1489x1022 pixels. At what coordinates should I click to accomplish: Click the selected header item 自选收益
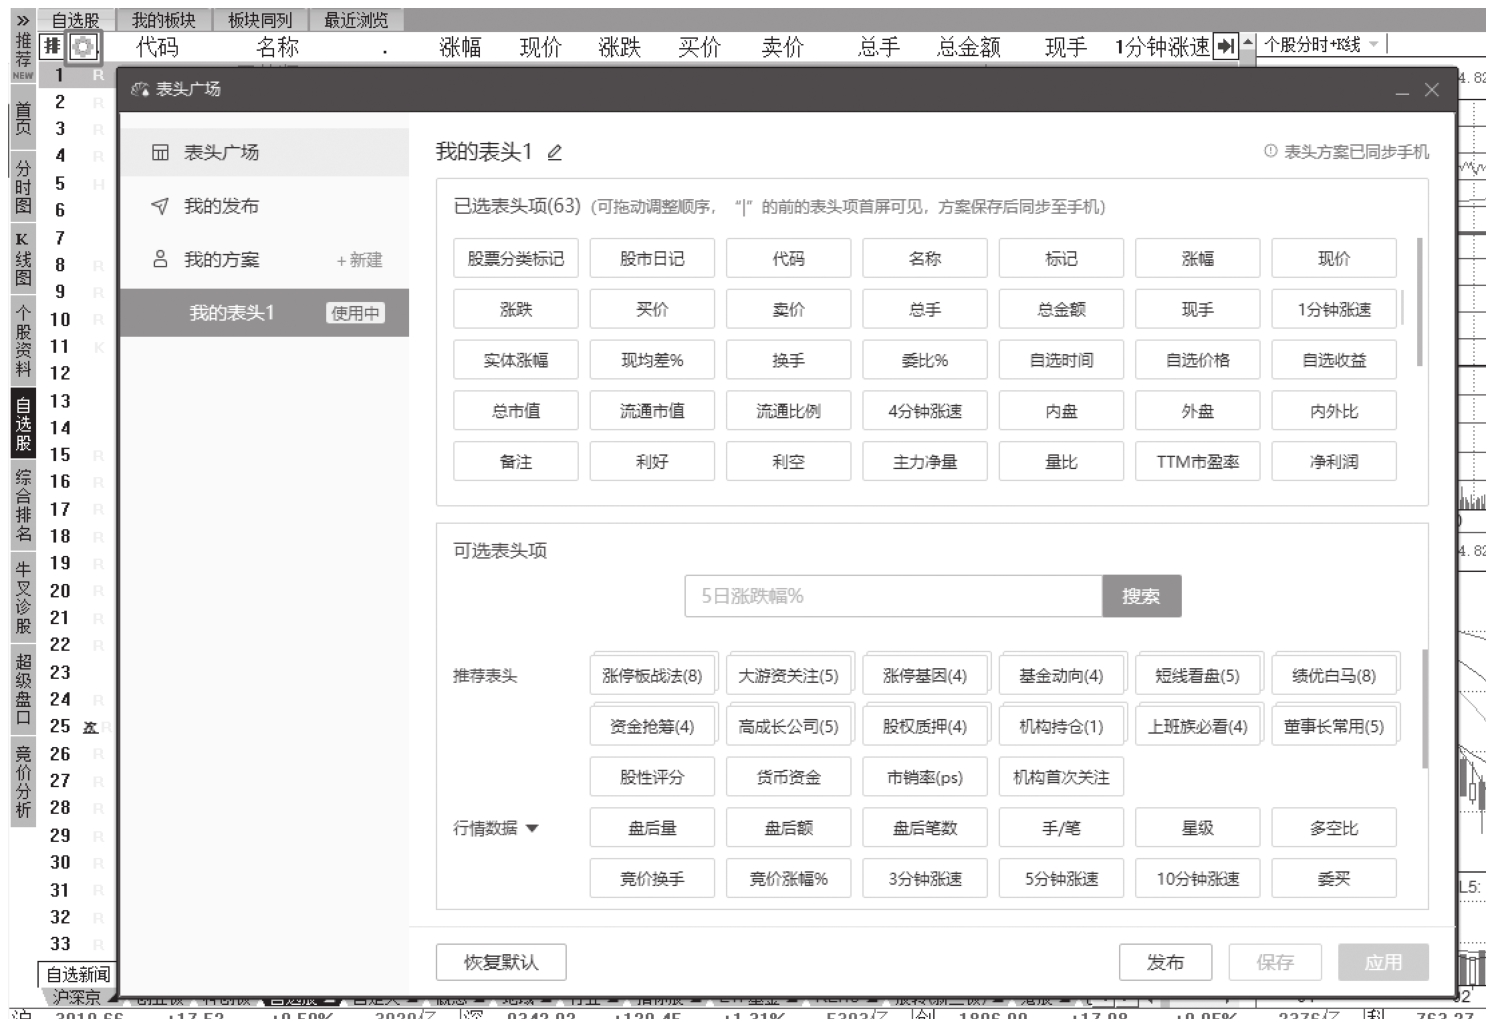1334,360
